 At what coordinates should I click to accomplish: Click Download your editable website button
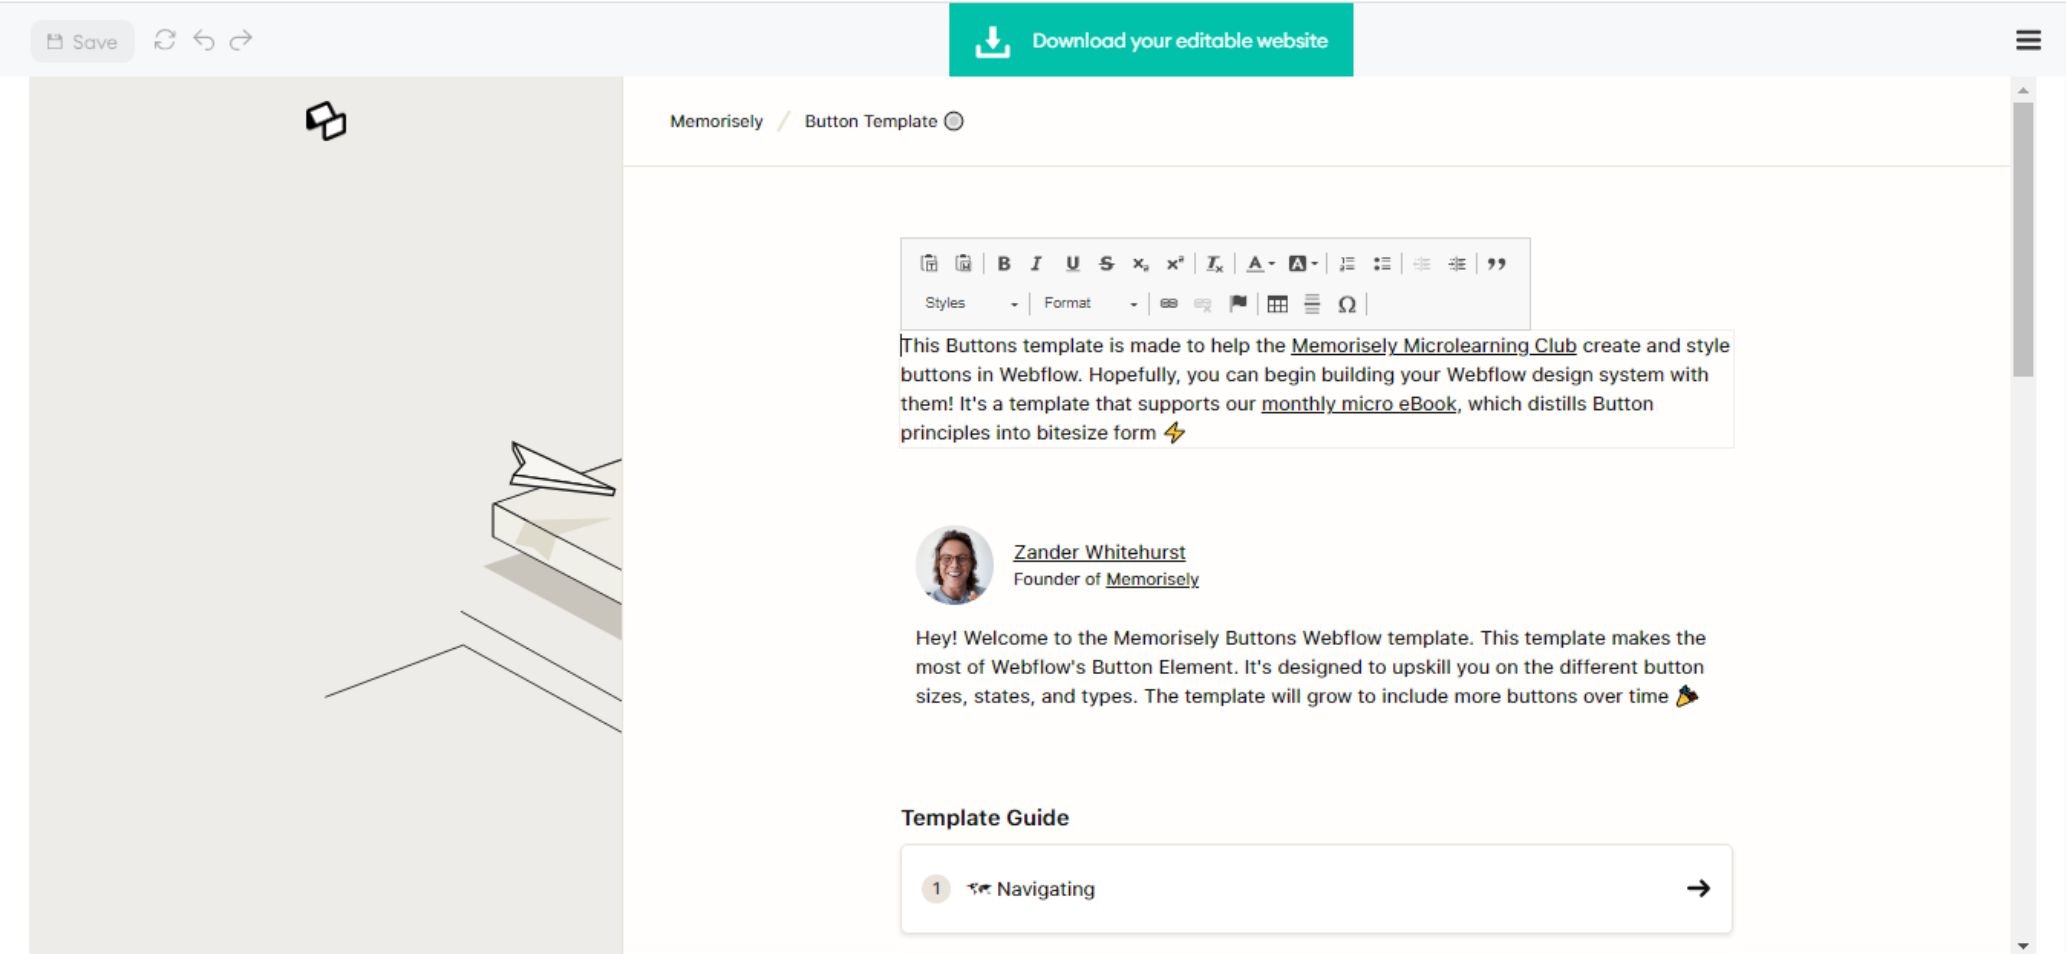[1151, 40]
